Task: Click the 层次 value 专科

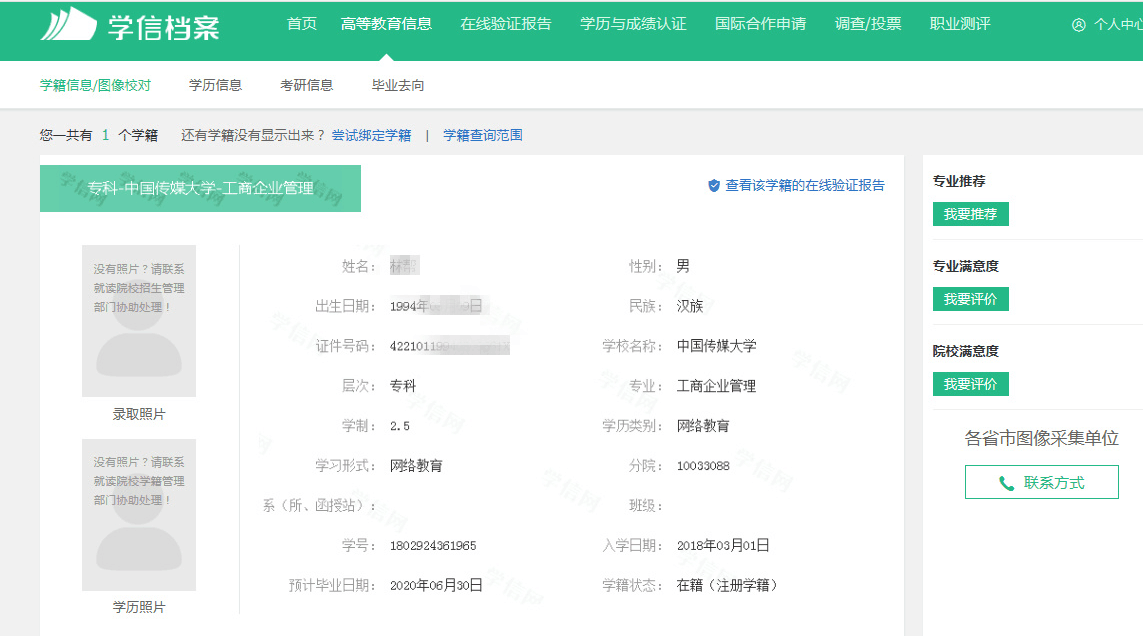Action: point(402,386)
